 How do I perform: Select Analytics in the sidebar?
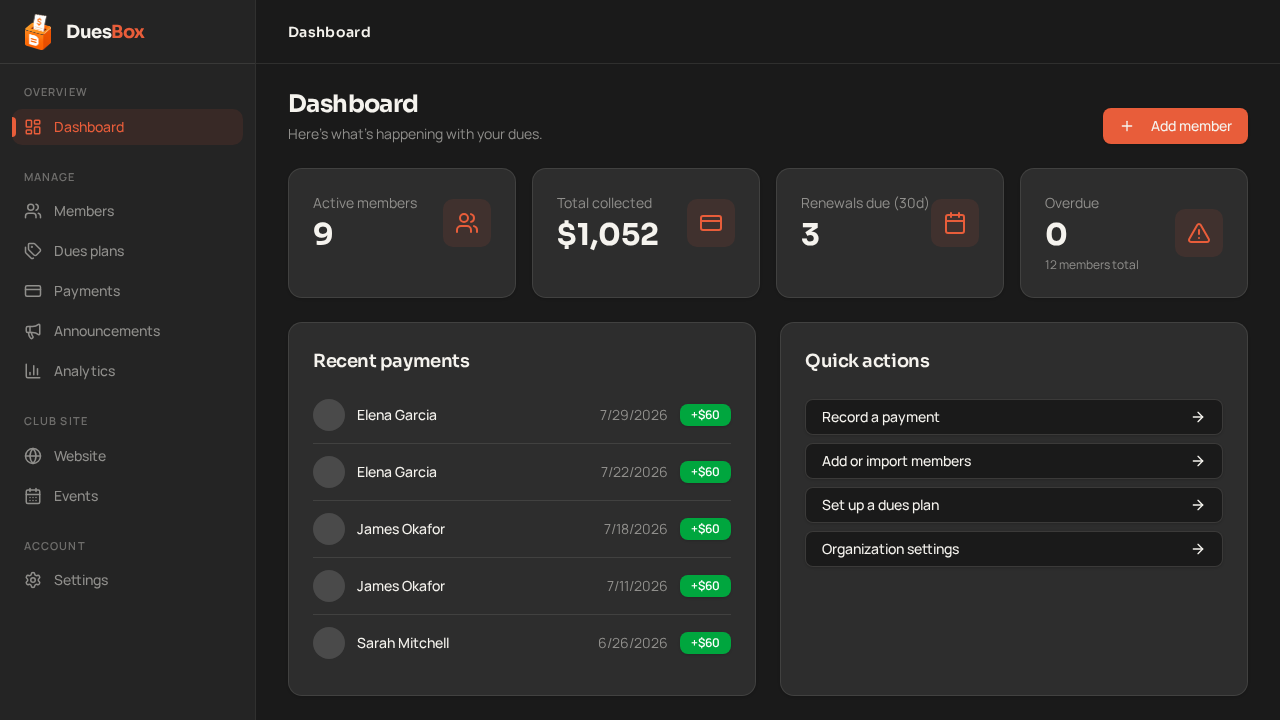tap(128, 371)
